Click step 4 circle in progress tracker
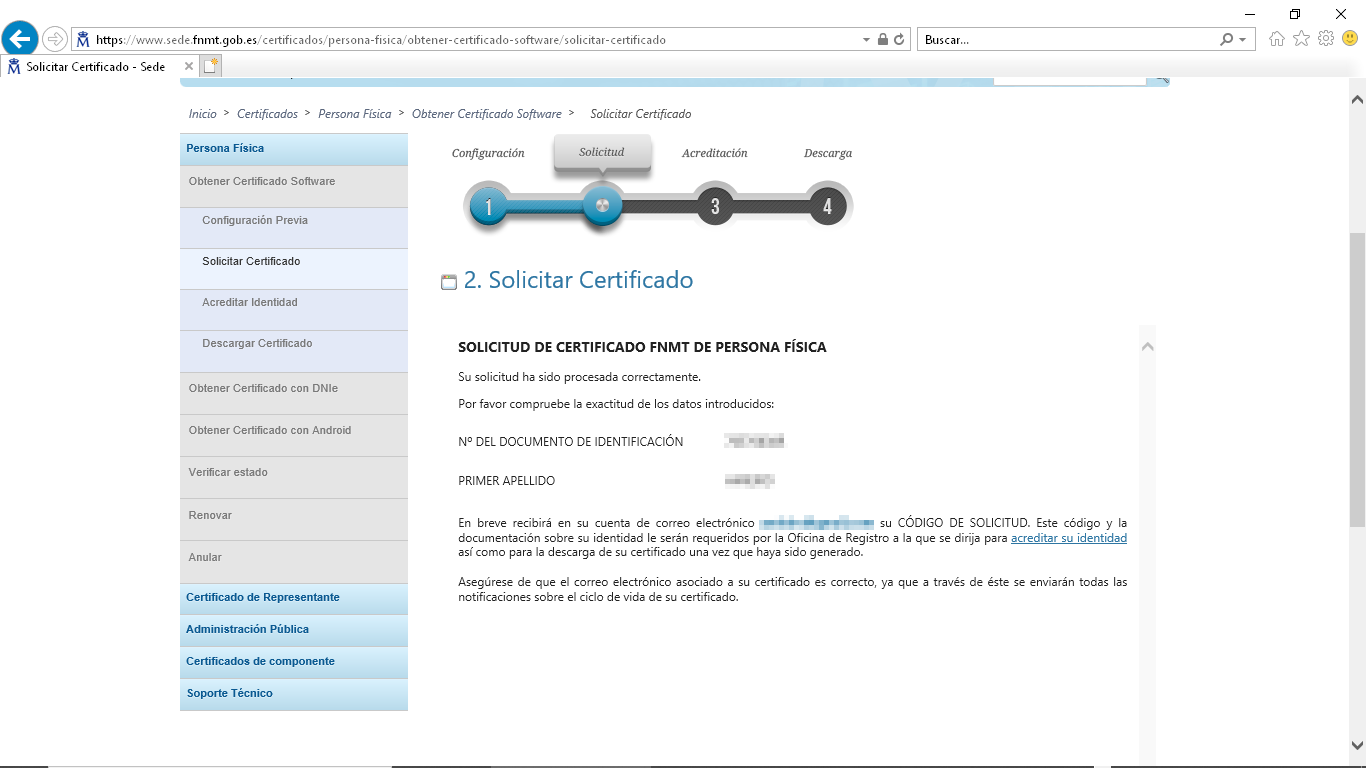The width and height of the screenshot is (1366, 768). (827, 207)
